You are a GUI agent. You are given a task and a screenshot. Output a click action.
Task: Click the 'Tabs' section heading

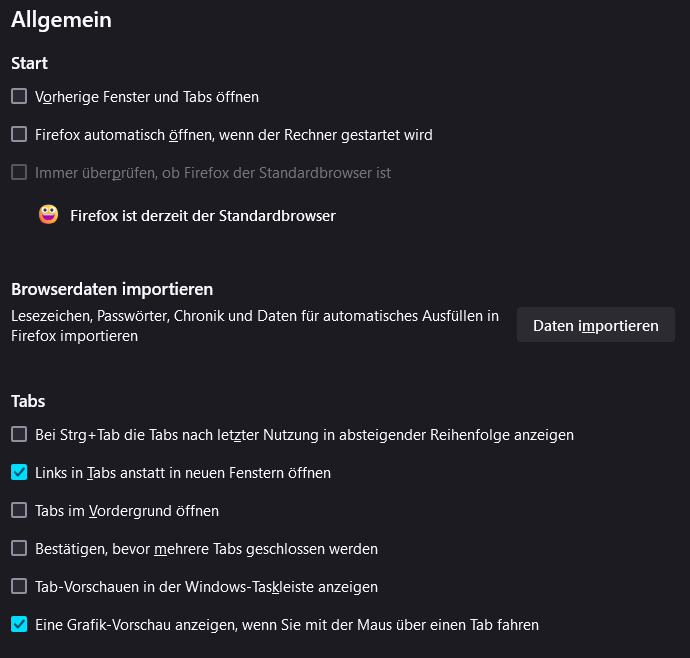coord(28,401)
